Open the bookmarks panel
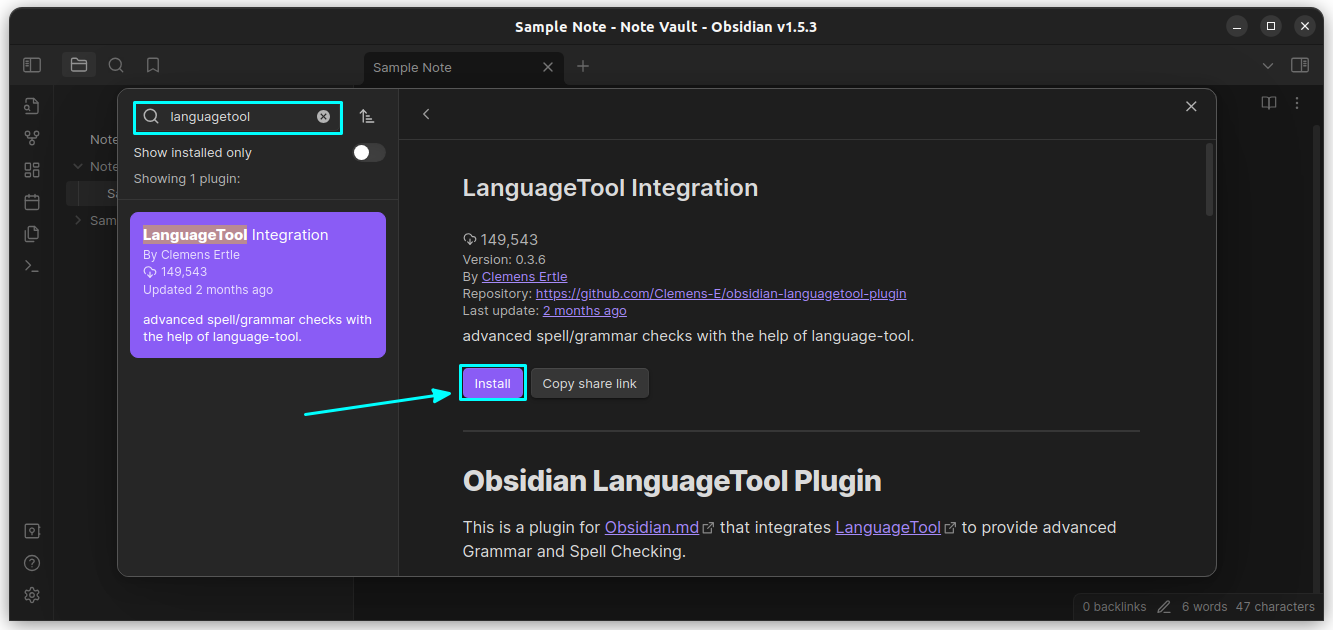 (152, 64)
